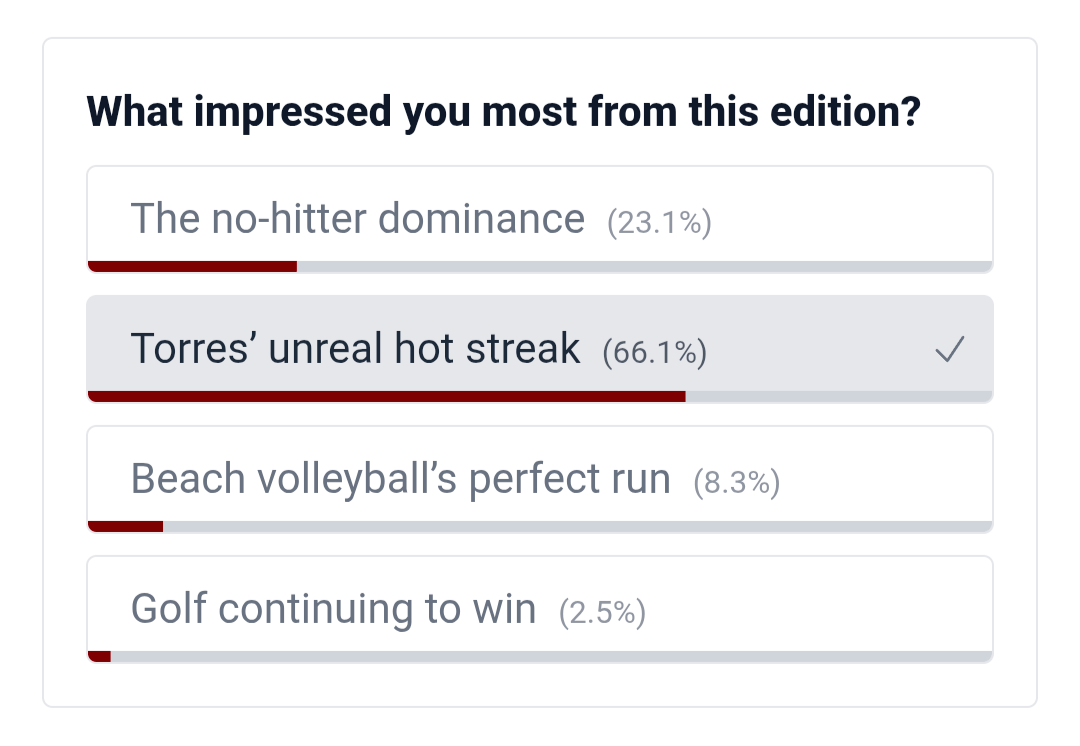This screenshot has width=1080, height=746.
Task: Click the poll question heading
Action: 503,112
